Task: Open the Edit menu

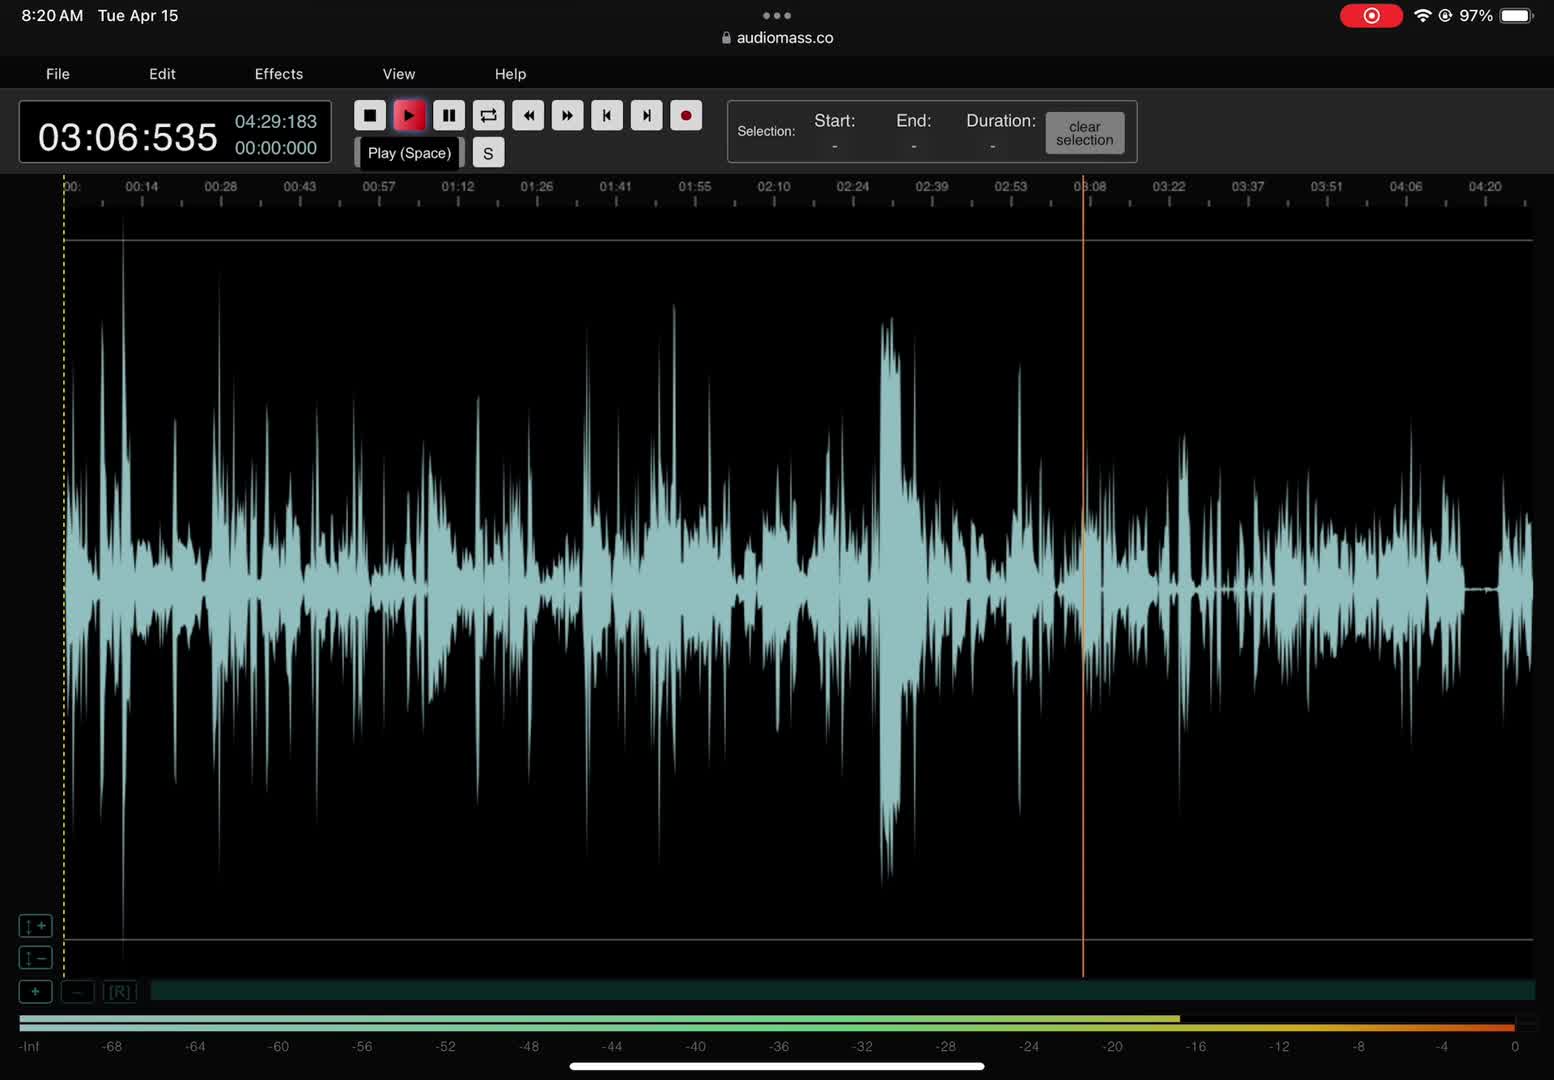Action: click(x=162, y=74)
